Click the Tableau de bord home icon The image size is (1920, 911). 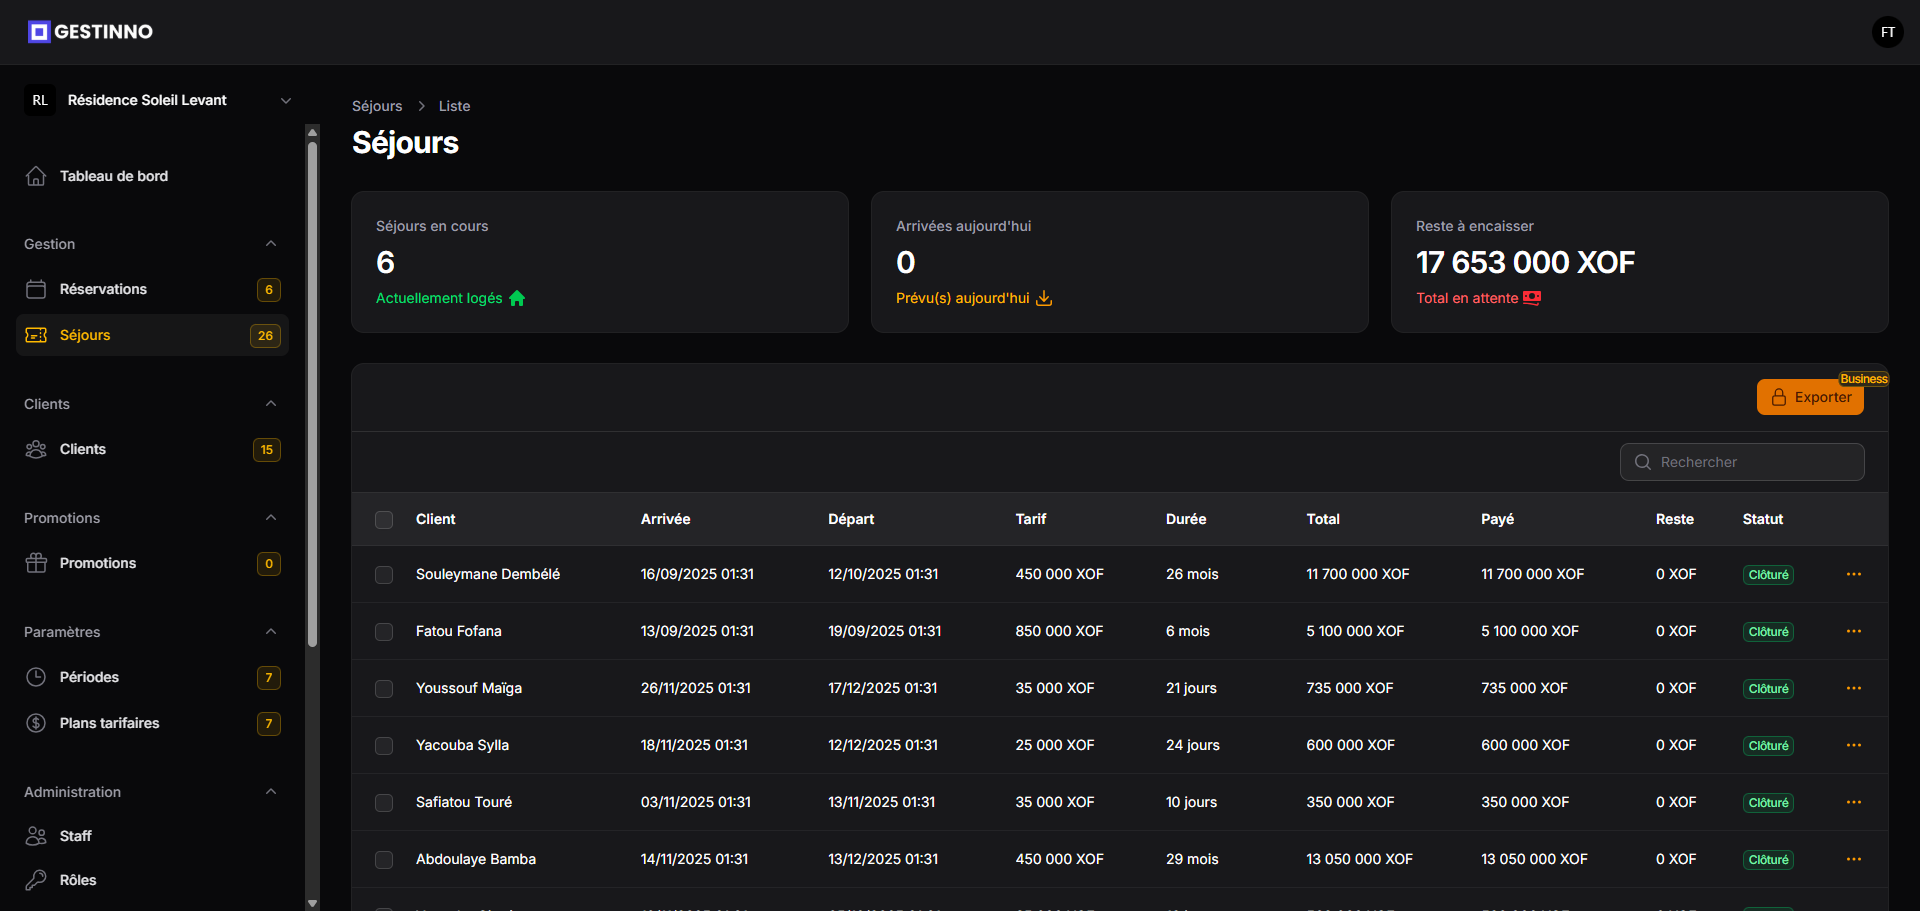tap(36, 176)
